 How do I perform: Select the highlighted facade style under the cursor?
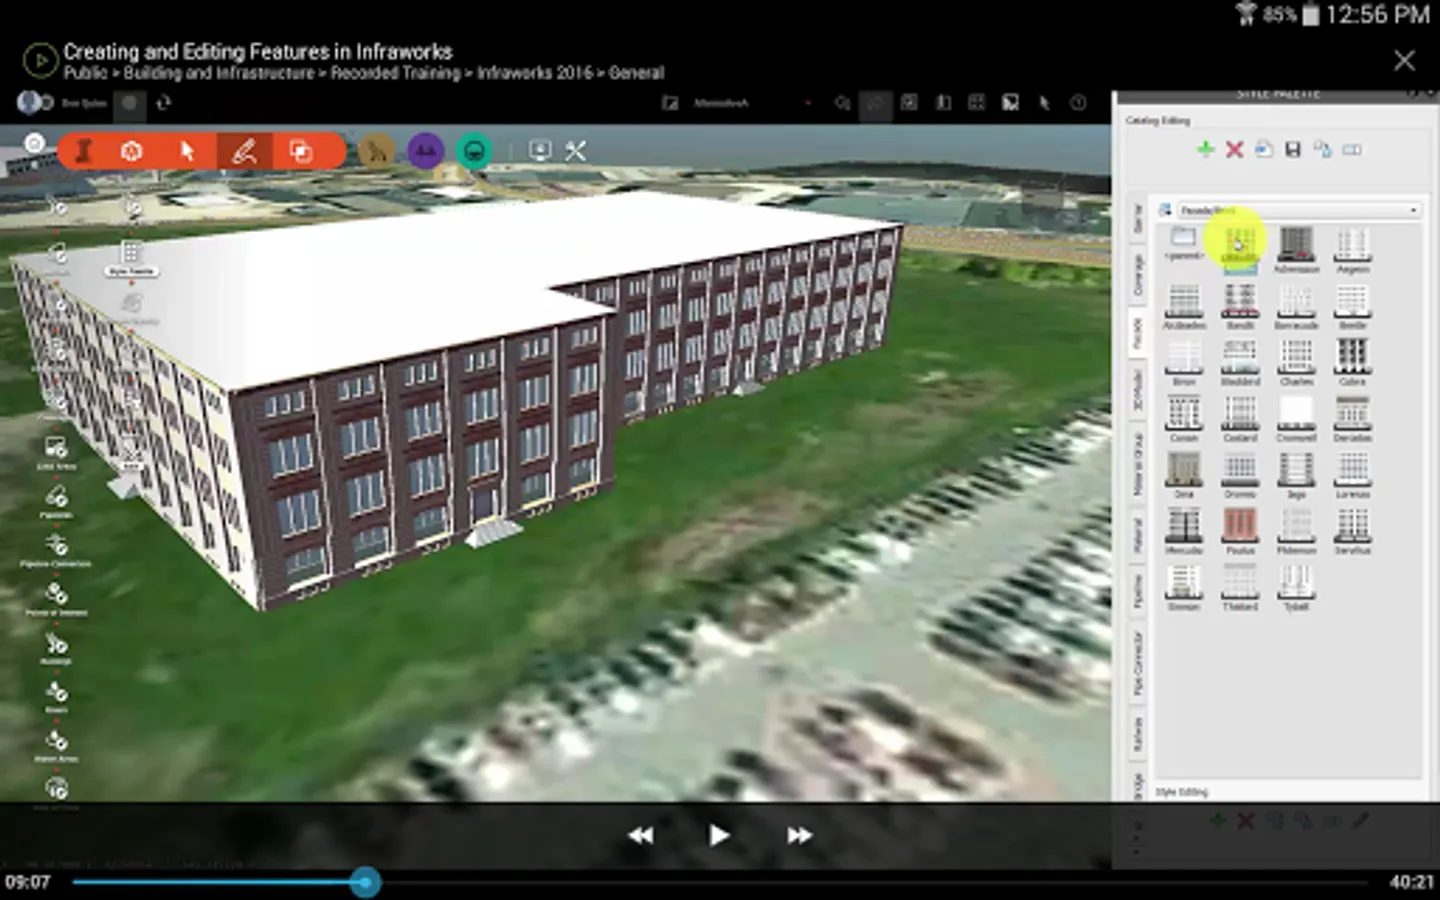pyautogui.click(x=1240, y=247)
